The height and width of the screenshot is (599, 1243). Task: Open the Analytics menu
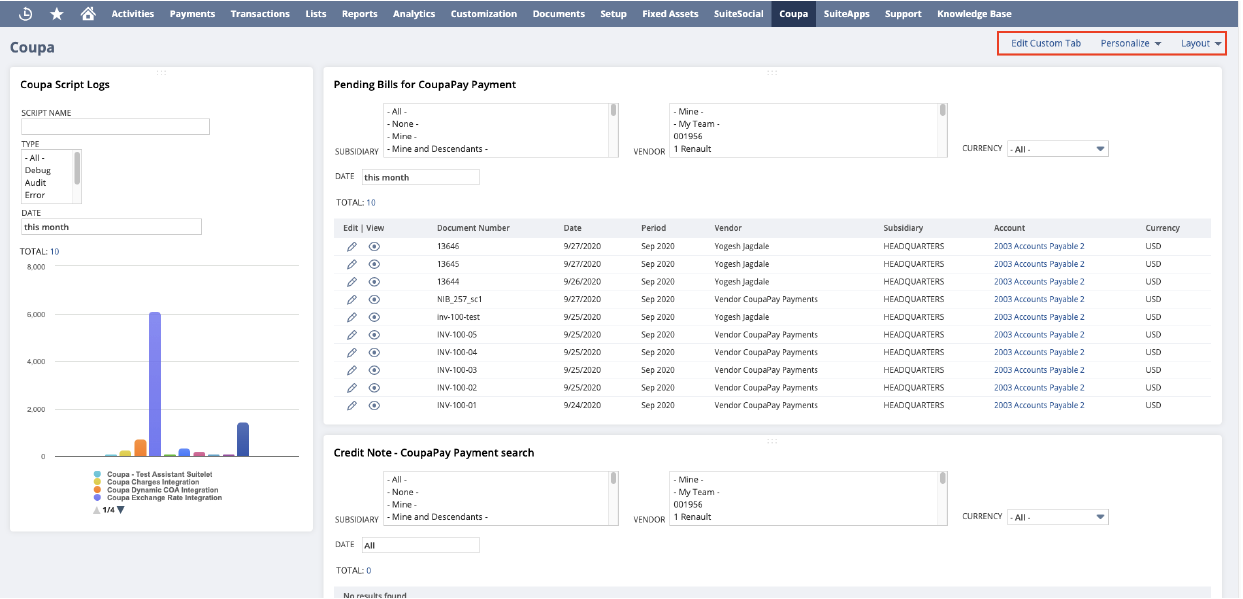pos(414,14)
